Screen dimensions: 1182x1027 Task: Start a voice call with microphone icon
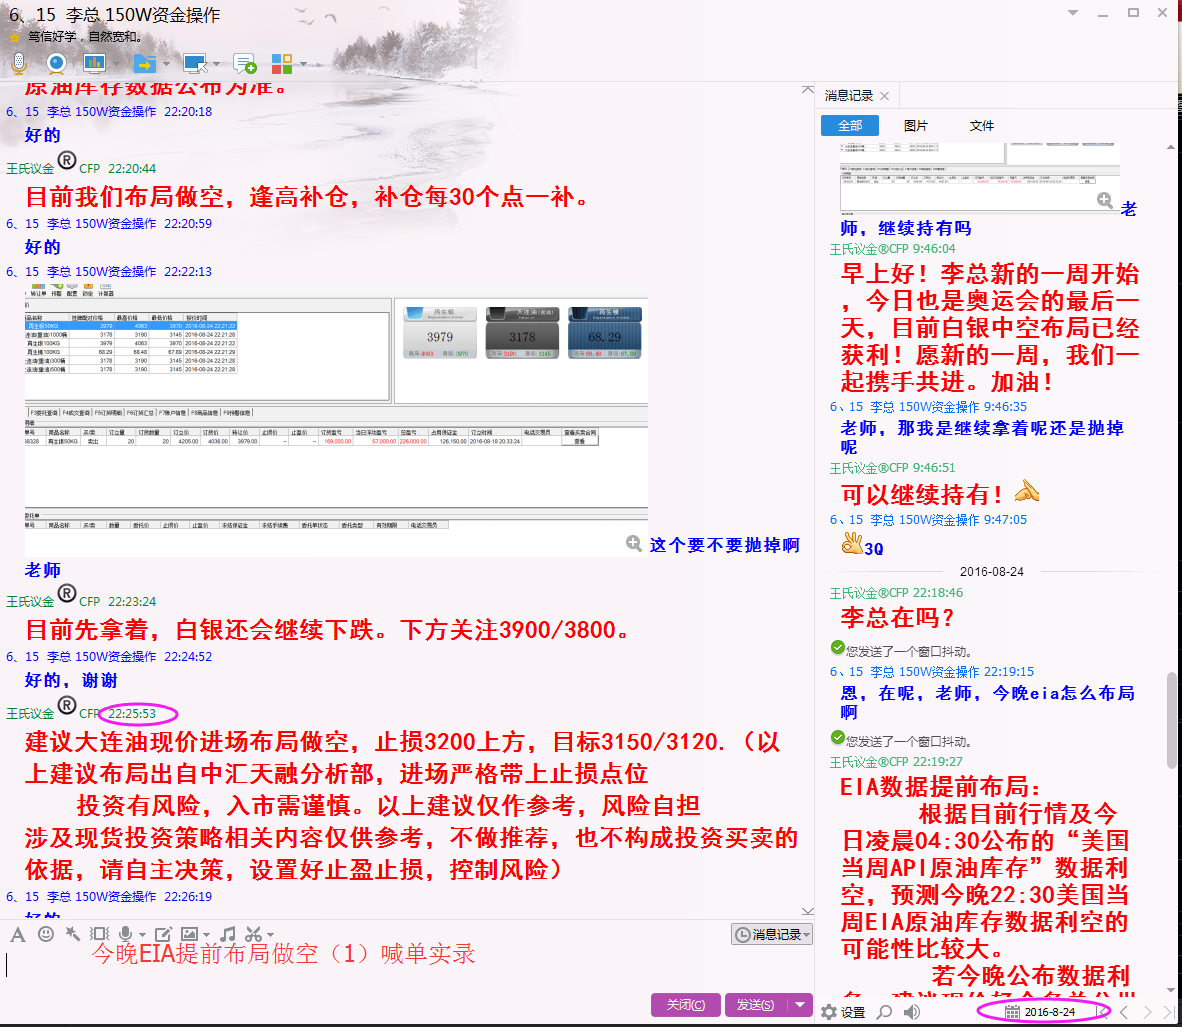coord(18,64)
